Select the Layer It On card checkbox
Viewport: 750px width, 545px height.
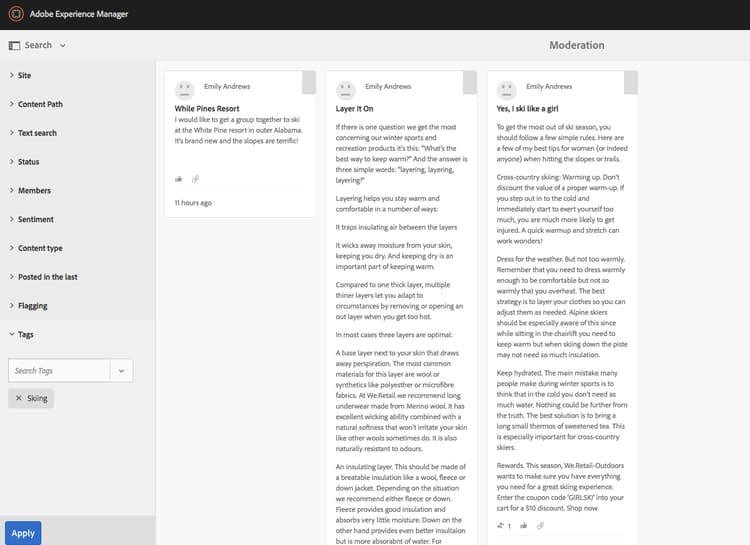coord(470,82)
